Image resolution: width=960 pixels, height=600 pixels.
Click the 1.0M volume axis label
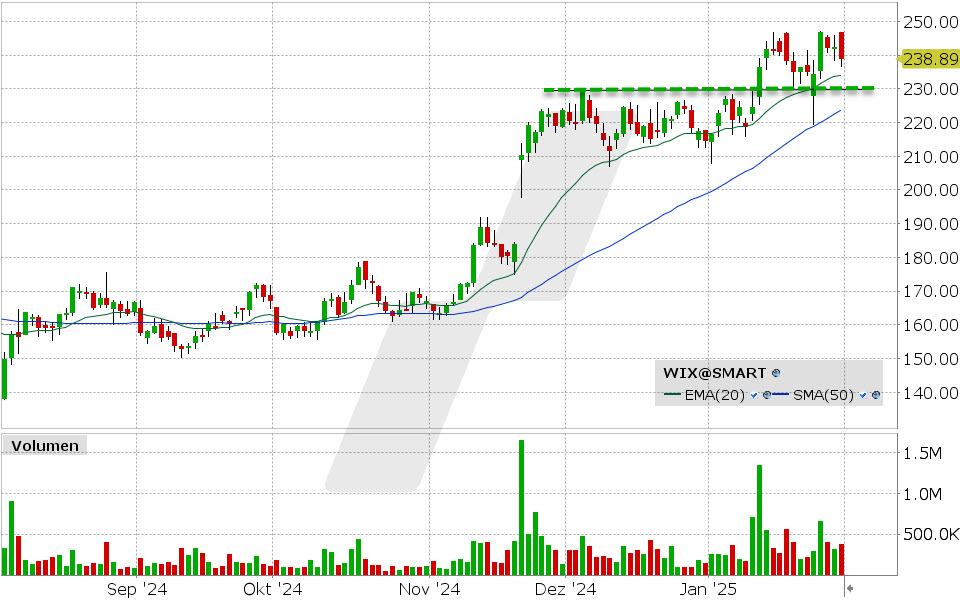tap(922, 494)
